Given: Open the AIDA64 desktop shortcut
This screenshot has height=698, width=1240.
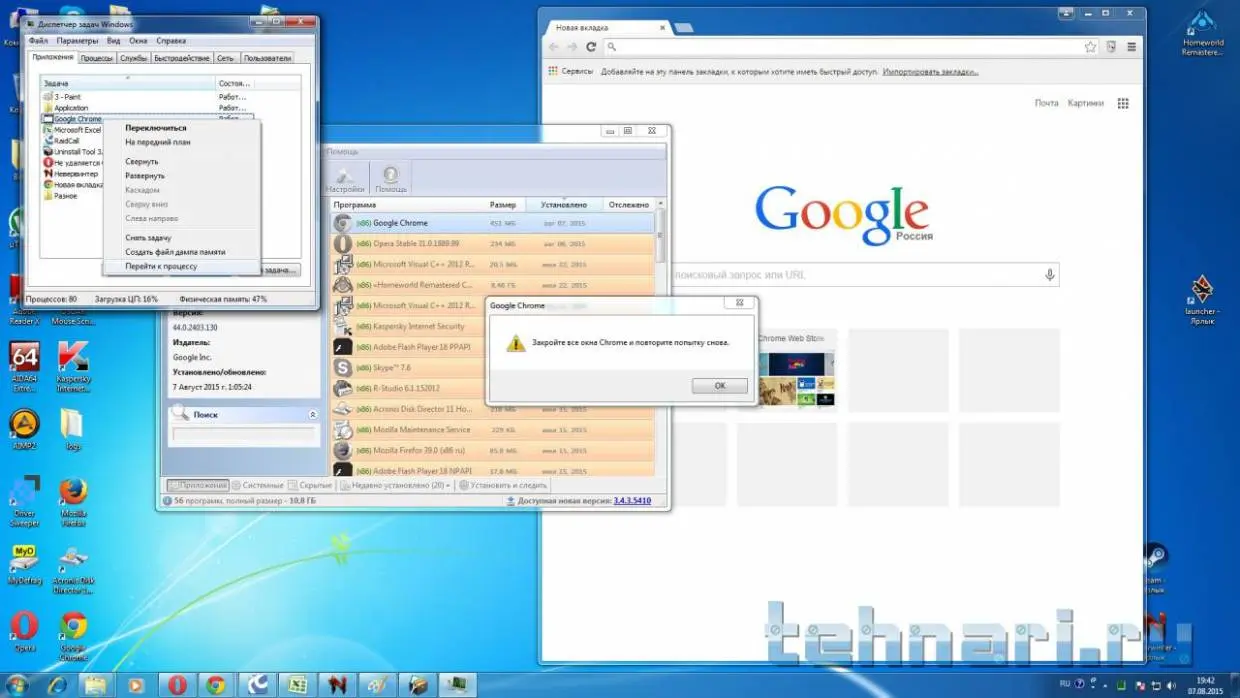Looking at the screenshot, I should pos(24,366).
